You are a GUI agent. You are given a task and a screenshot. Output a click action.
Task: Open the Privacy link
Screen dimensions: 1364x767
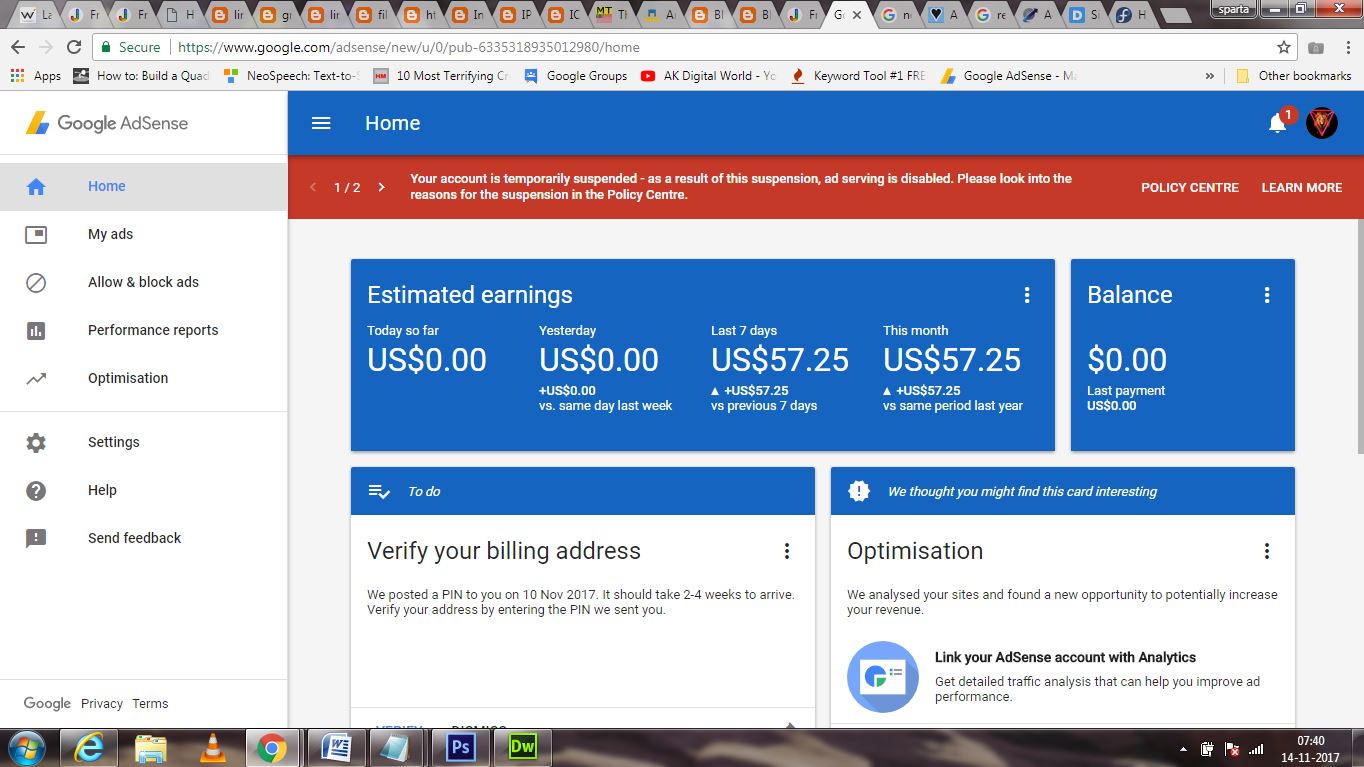coord(102,703)
